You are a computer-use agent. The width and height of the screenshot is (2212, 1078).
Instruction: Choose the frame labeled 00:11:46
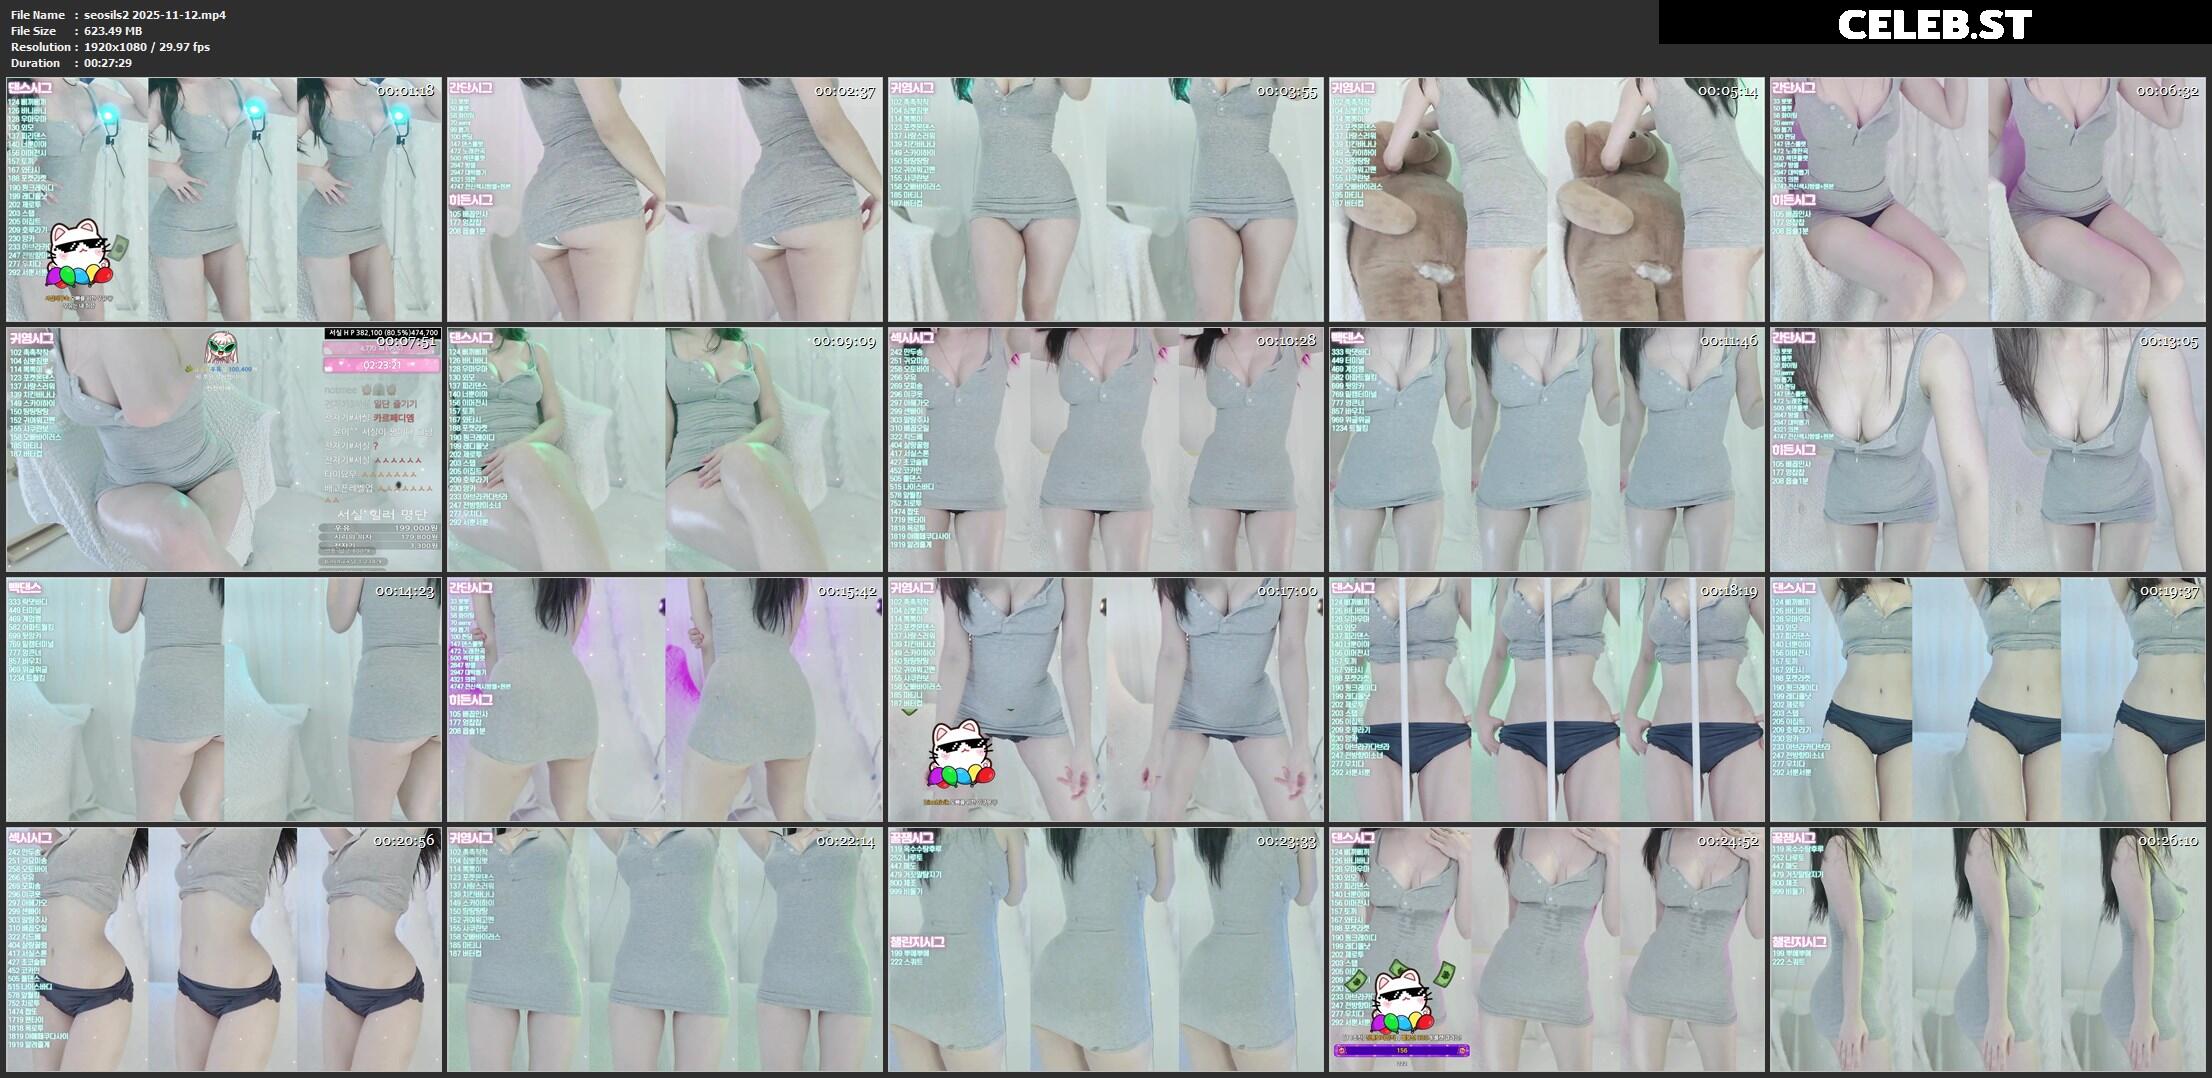coord(1547,450)
